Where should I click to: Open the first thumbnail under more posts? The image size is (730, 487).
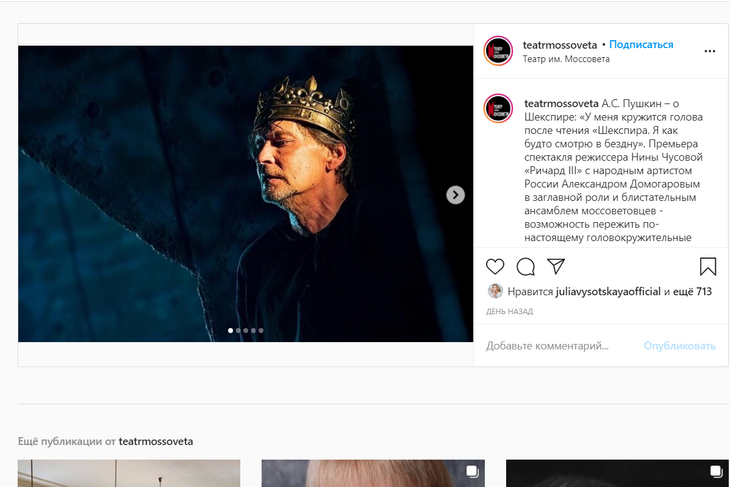(x=129, y=473)
